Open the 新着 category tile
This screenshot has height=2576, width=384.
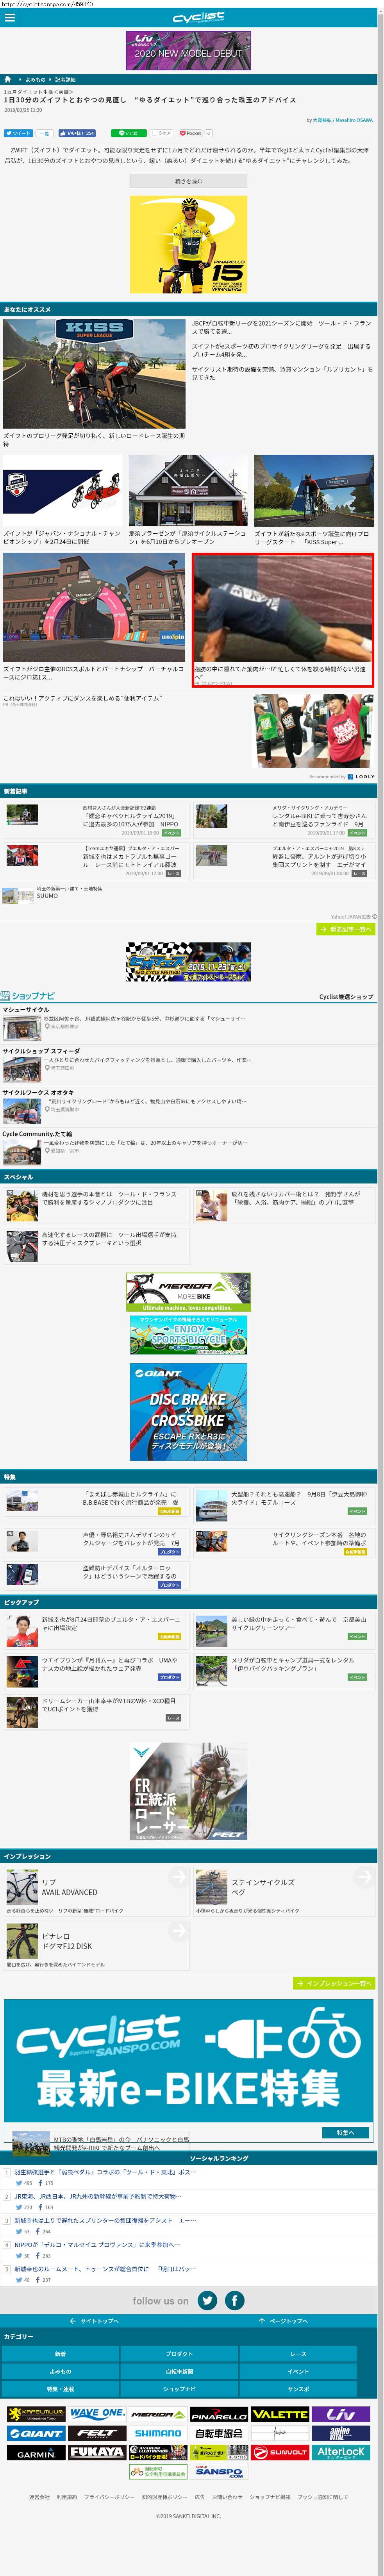click(61, 2354)
